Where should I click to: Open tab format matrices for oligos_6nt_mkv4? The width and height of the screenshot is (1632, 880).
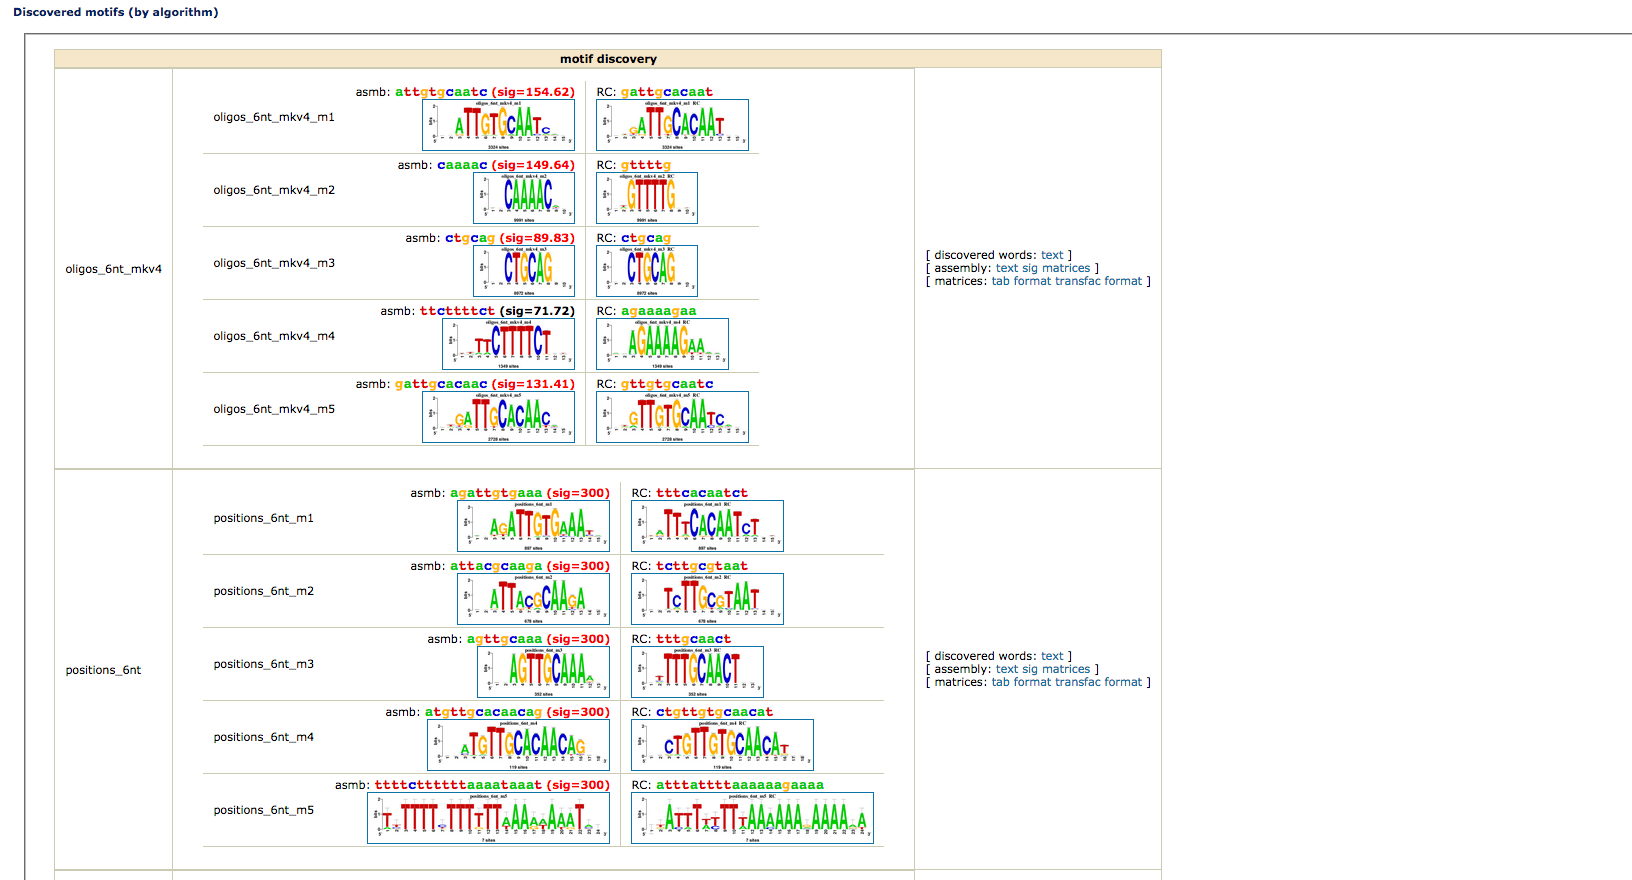coord(1021,281)
